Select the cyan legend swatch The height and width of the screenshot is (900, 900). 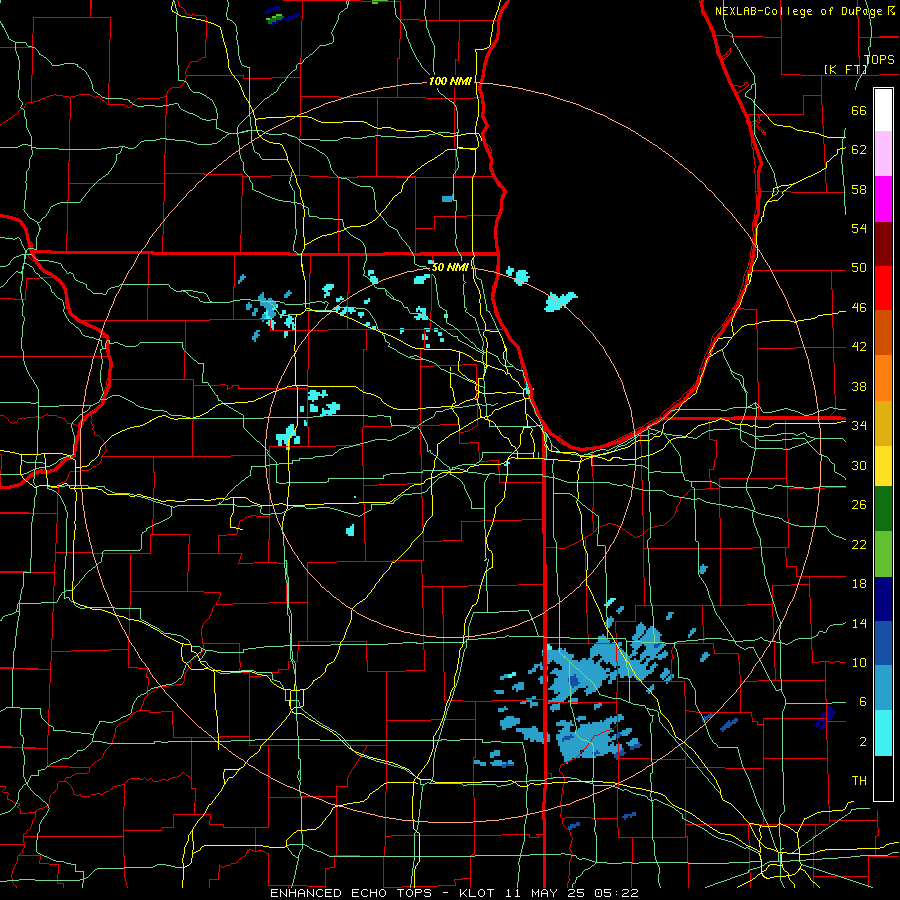883,733
